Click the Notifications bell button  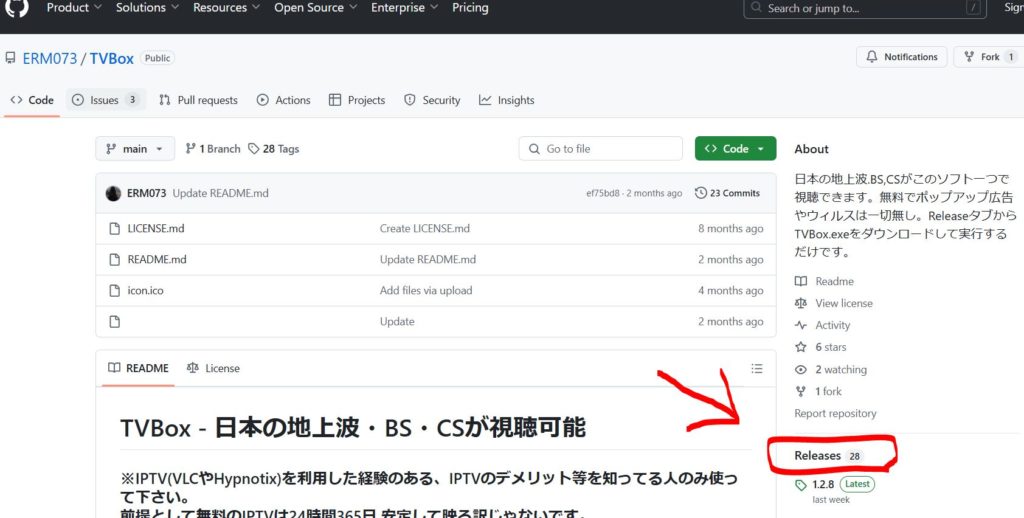point(901,57)
